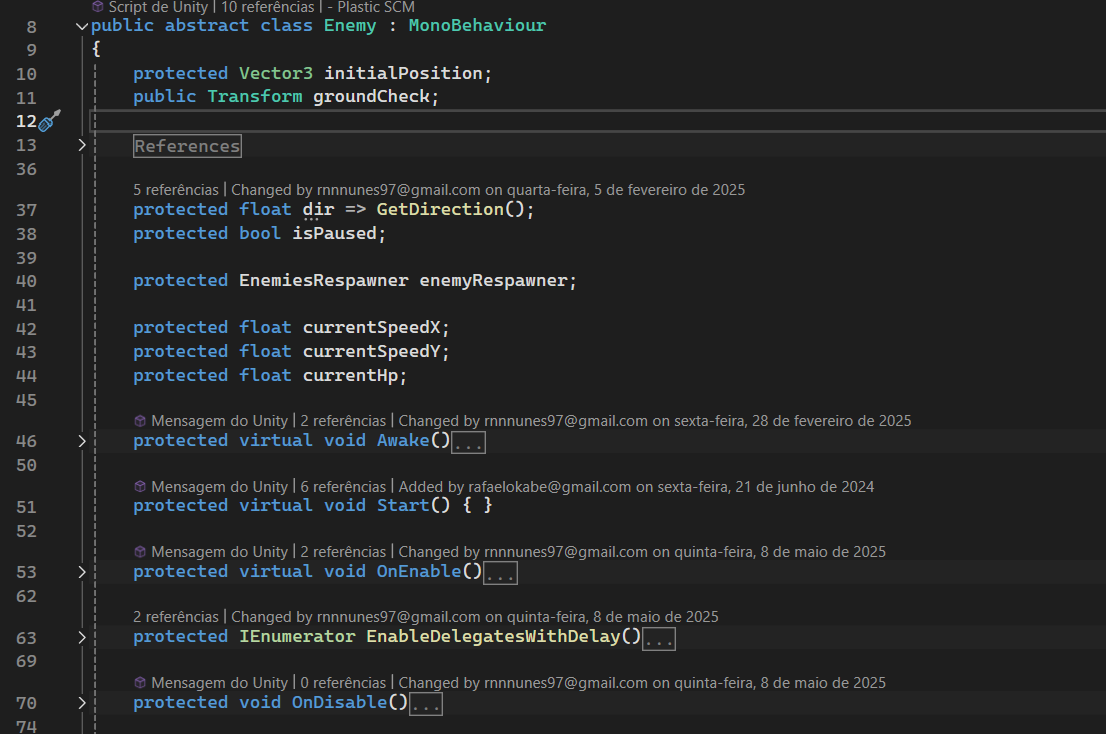Expand EnableDelegatesWithDelay coroutine using its chevron
Viewport: 1106px width, 734px height.
click(82, 637)
